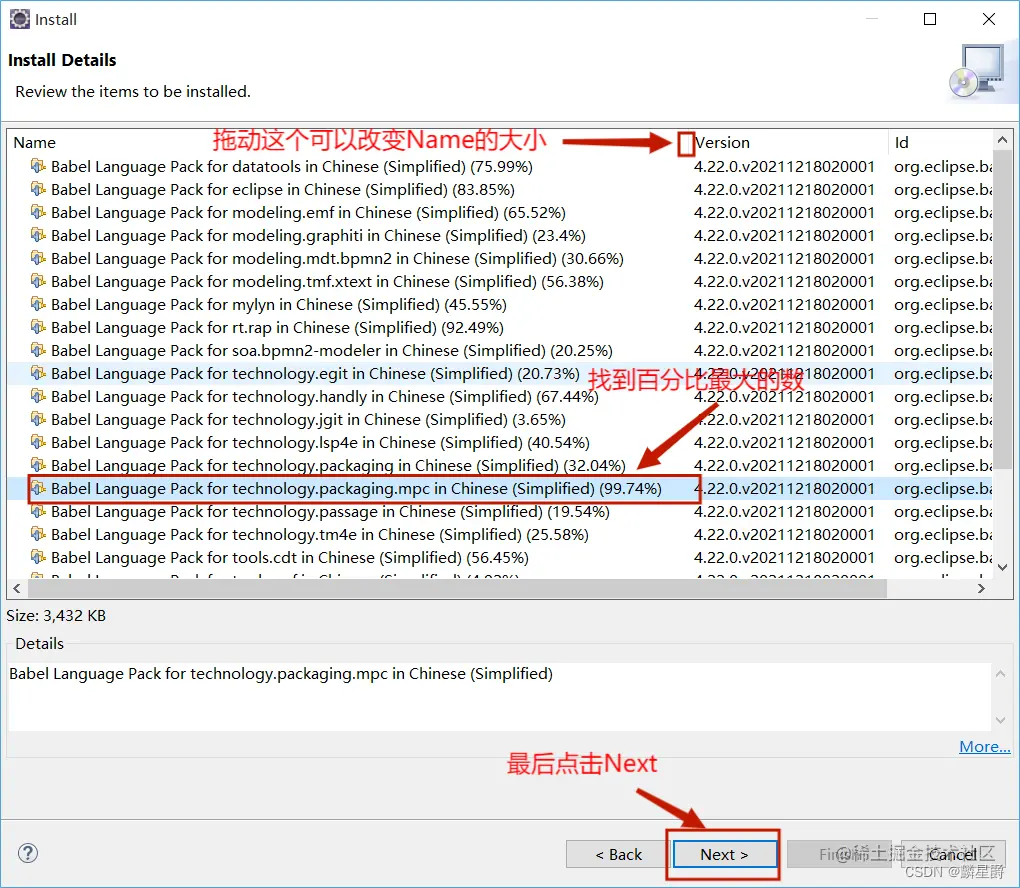Select the row 'Babel Language Pack for modeling.emf' (65.52%)

click(x=500, y=213)
